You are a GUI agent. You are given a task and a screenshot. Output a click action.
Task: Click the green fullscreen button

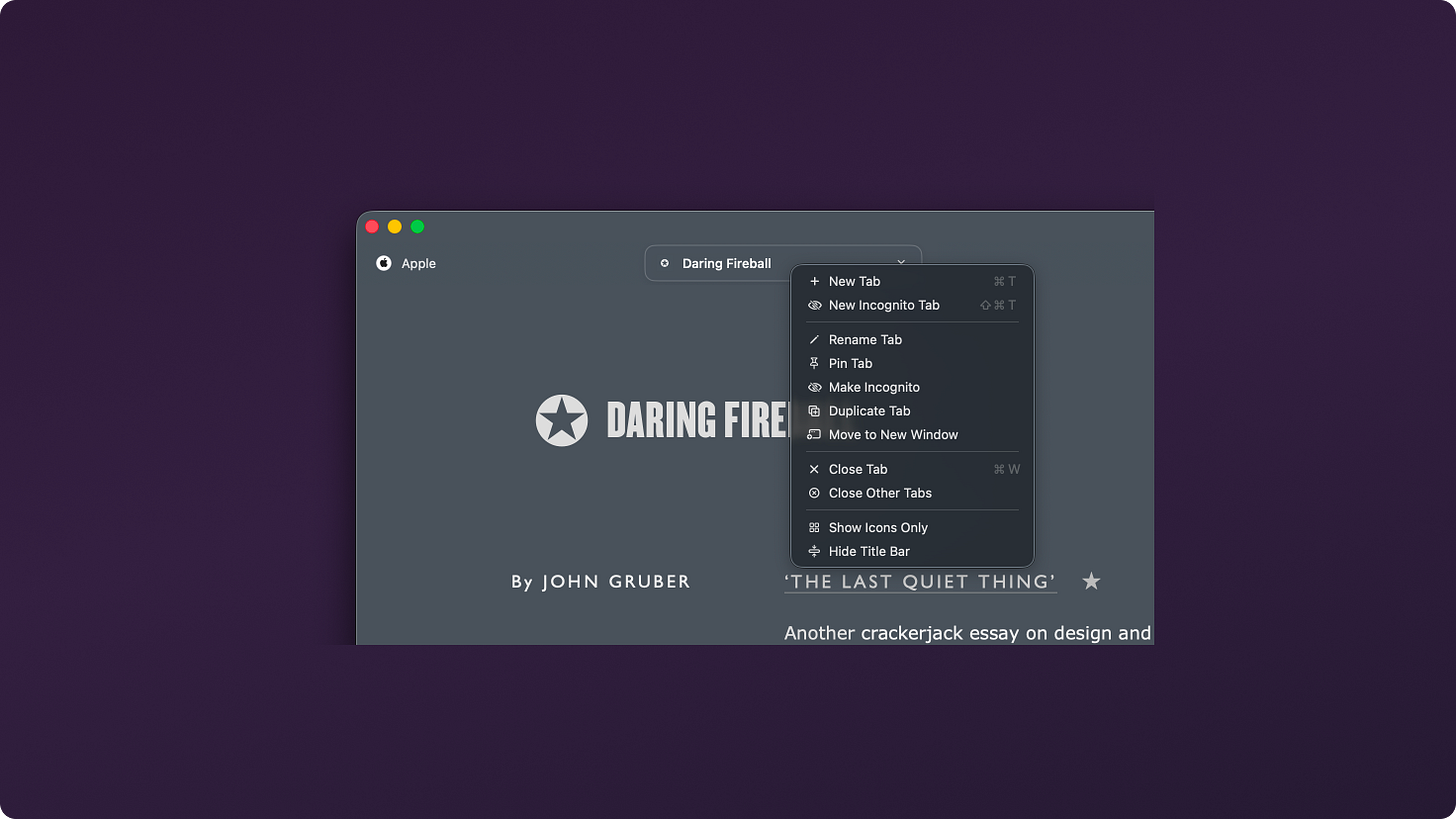coord(418,227)
